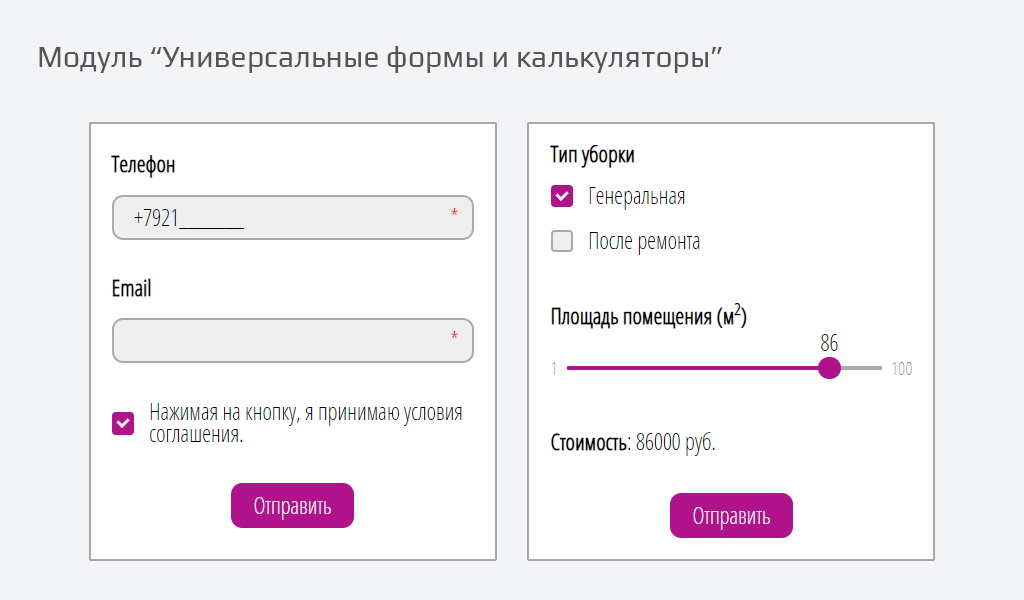Click the area slider's round handle
The image size is (1024, 600).
pyautogui.click(x=829, y=368)
